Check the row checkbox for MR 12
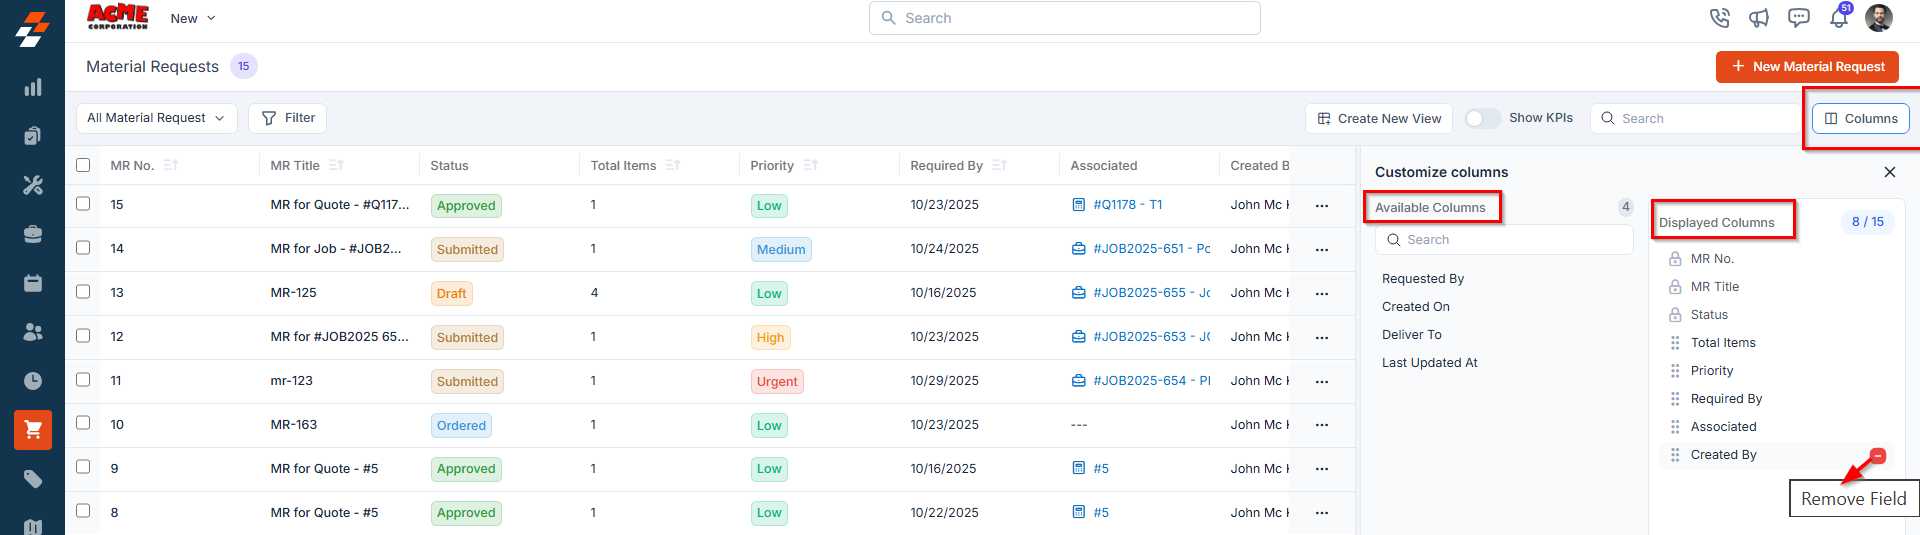Screen dimensions: 1920x535 83,335
